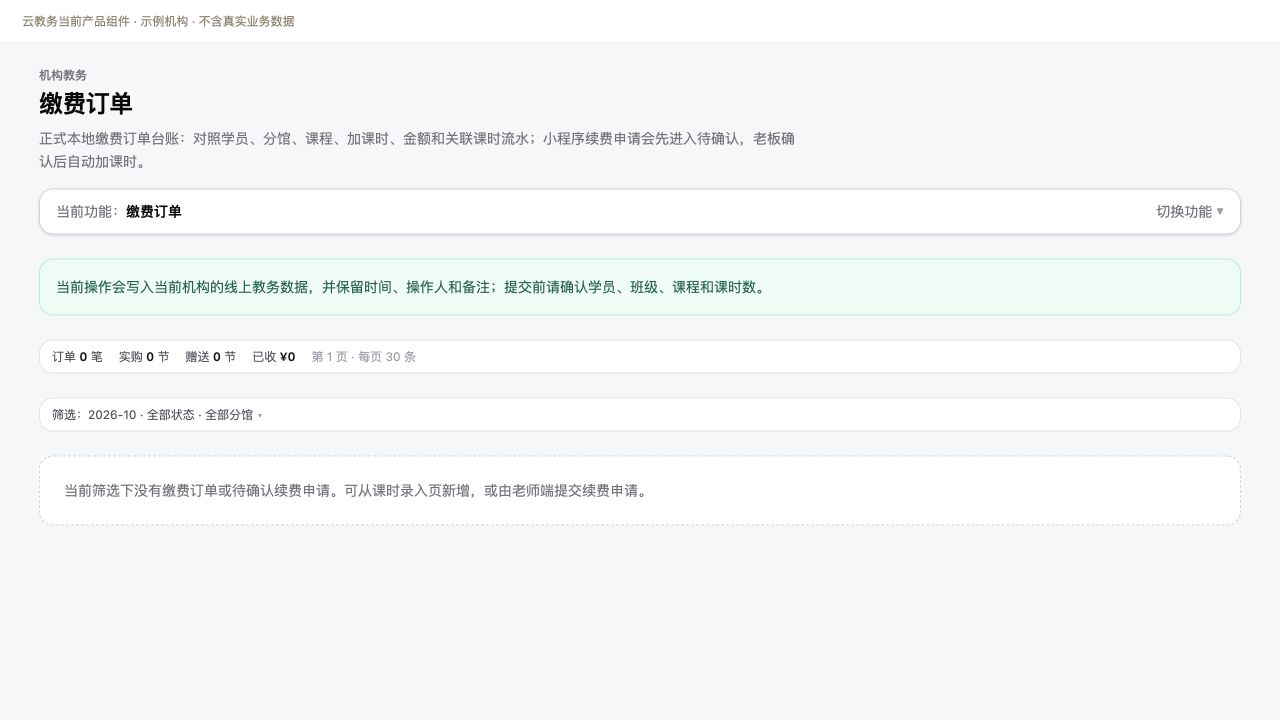Viewport: 1280px width, 720px height.
Task: Select the 实购 0 节 statistic
Action: [x=144, y=357]
